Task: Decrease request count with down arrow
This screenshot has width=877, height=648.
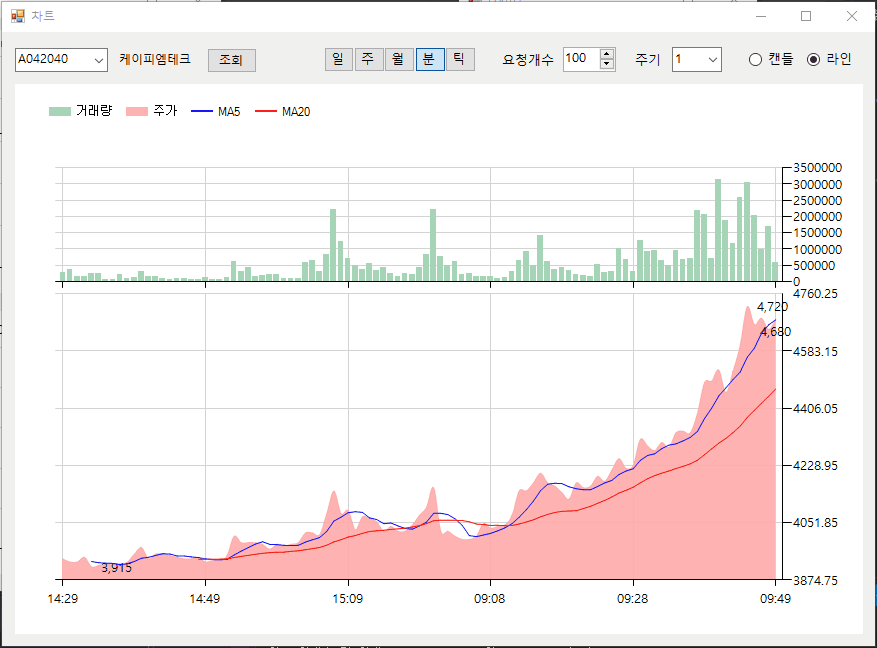Action: (607, 64)
